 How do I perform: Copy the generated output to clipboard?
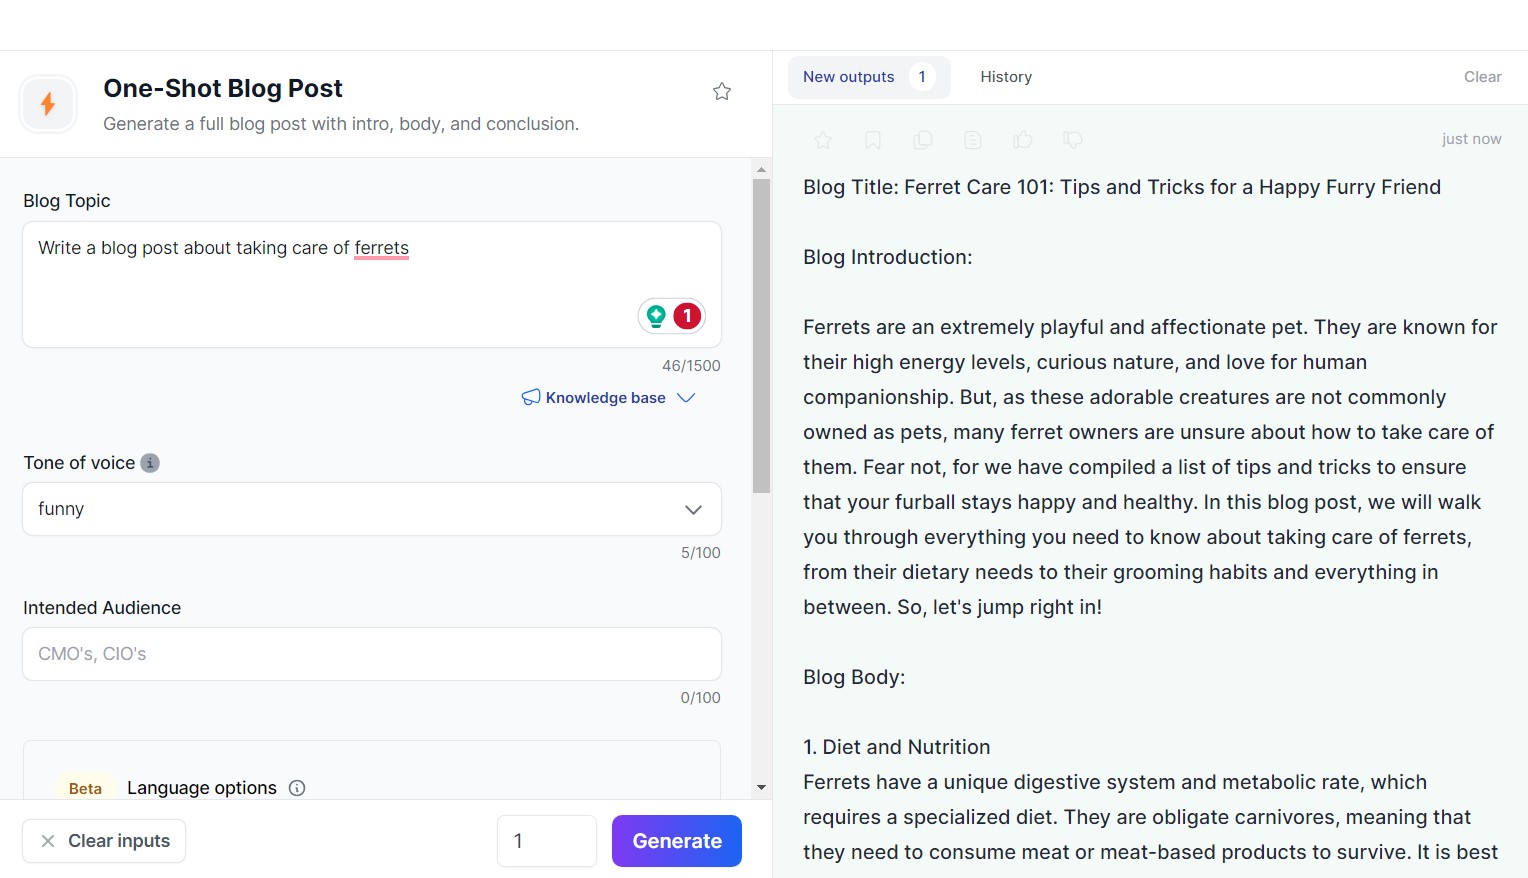923,140
